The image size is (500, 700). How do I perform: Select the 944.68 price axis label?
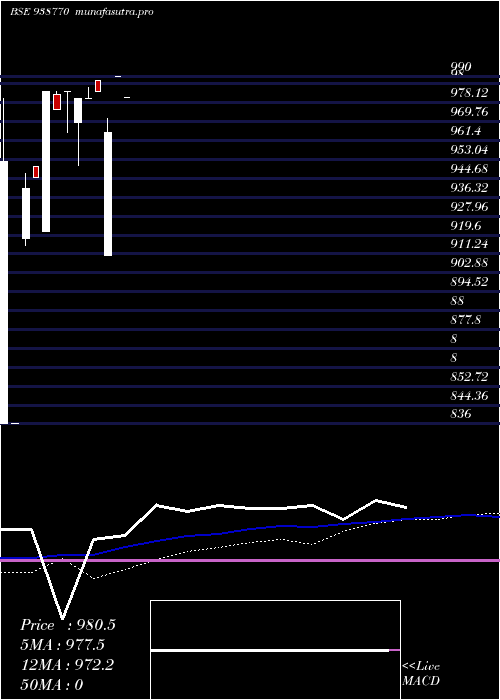pos(469,169)
